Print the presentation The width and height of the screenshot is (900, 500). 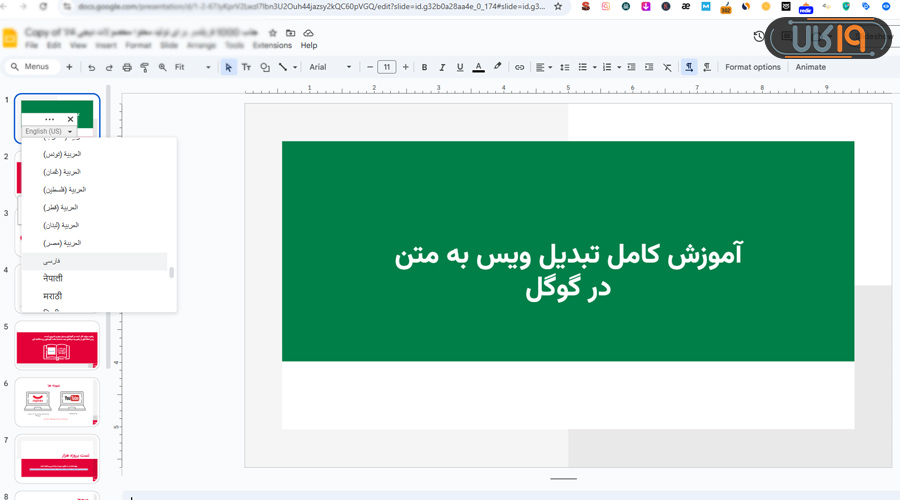[127, 67]
